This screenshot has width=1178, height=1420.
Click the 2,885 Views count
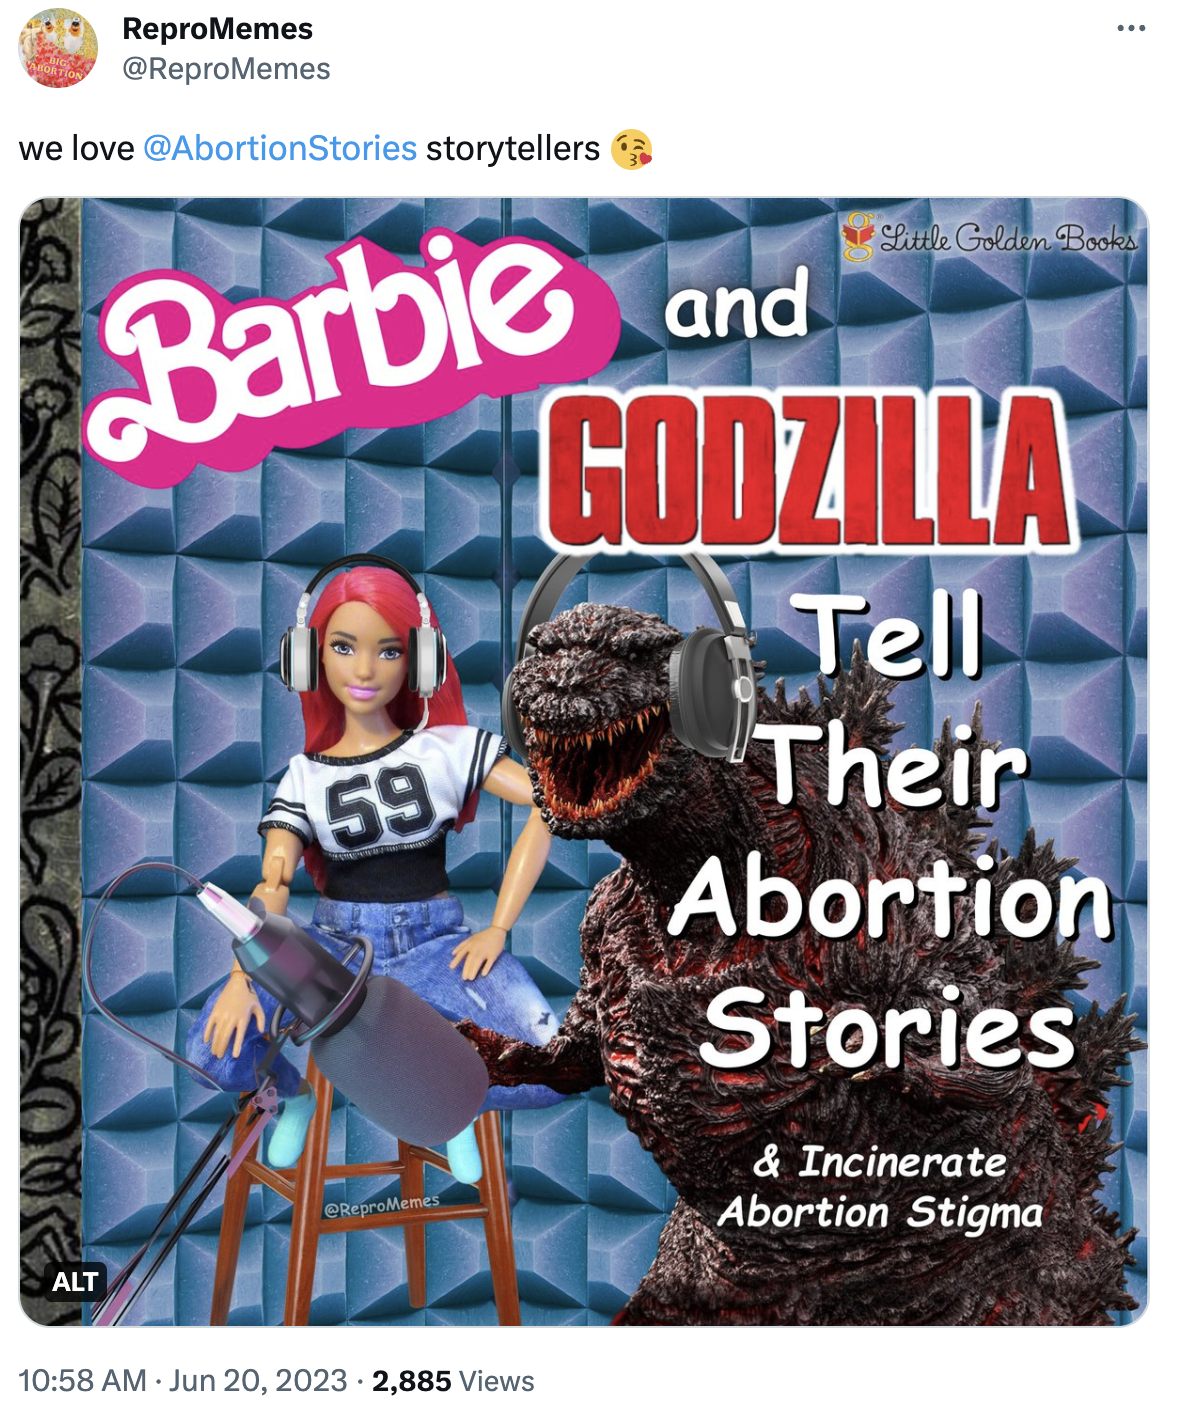453,1381
